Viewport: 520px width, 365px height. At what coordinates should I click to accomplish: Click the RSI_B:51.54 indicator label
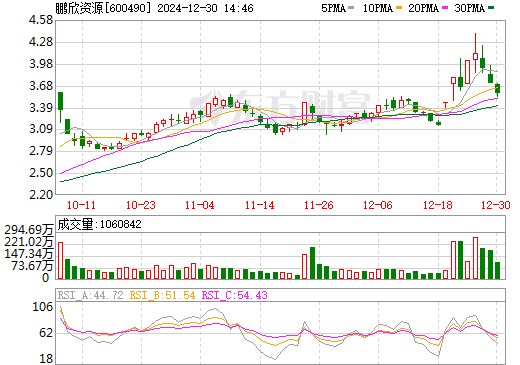(162, 295)
